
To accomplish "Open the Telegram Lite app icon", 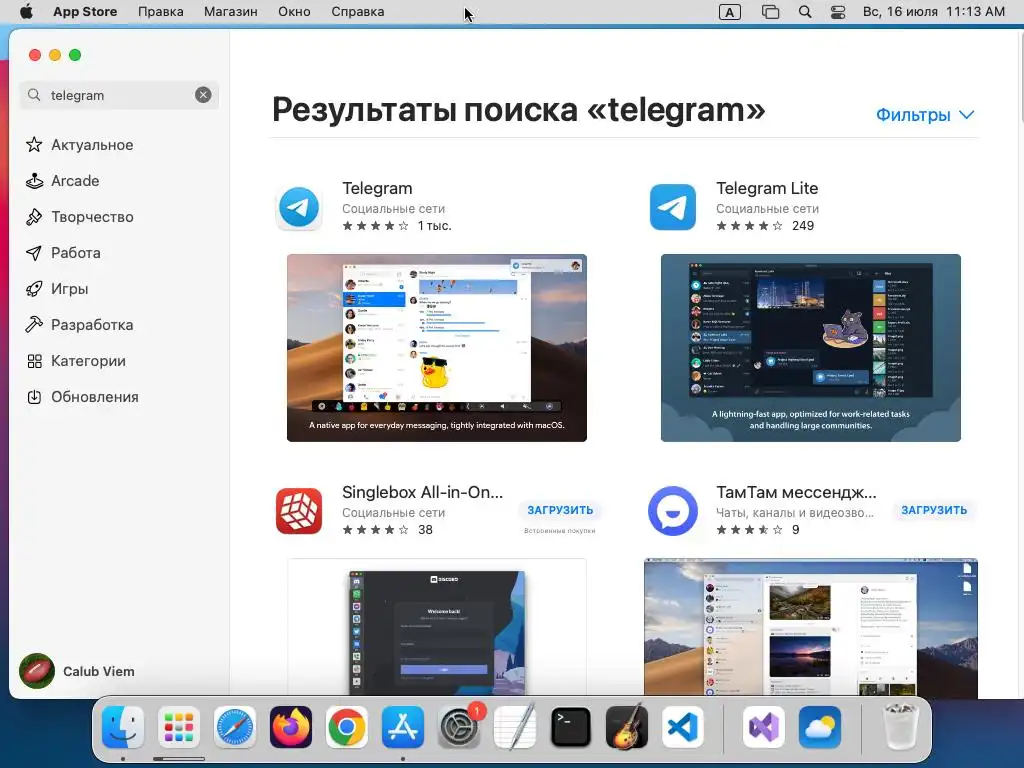I will point(673,207).
